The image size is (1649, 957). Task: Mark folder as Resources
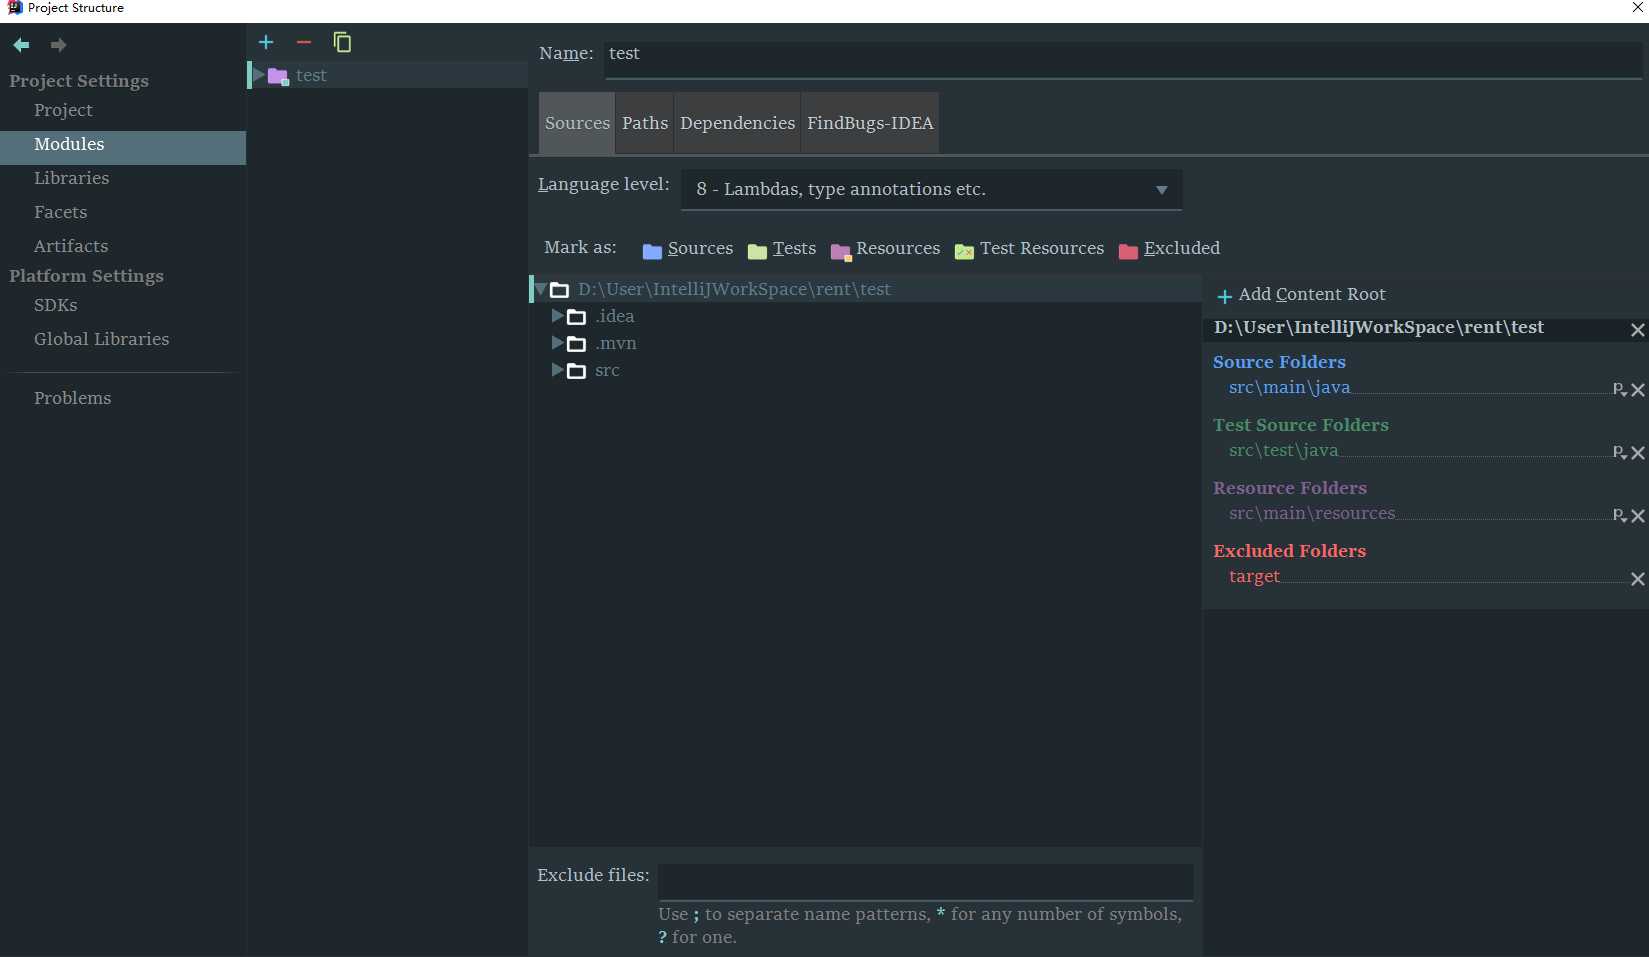[885, 249]
